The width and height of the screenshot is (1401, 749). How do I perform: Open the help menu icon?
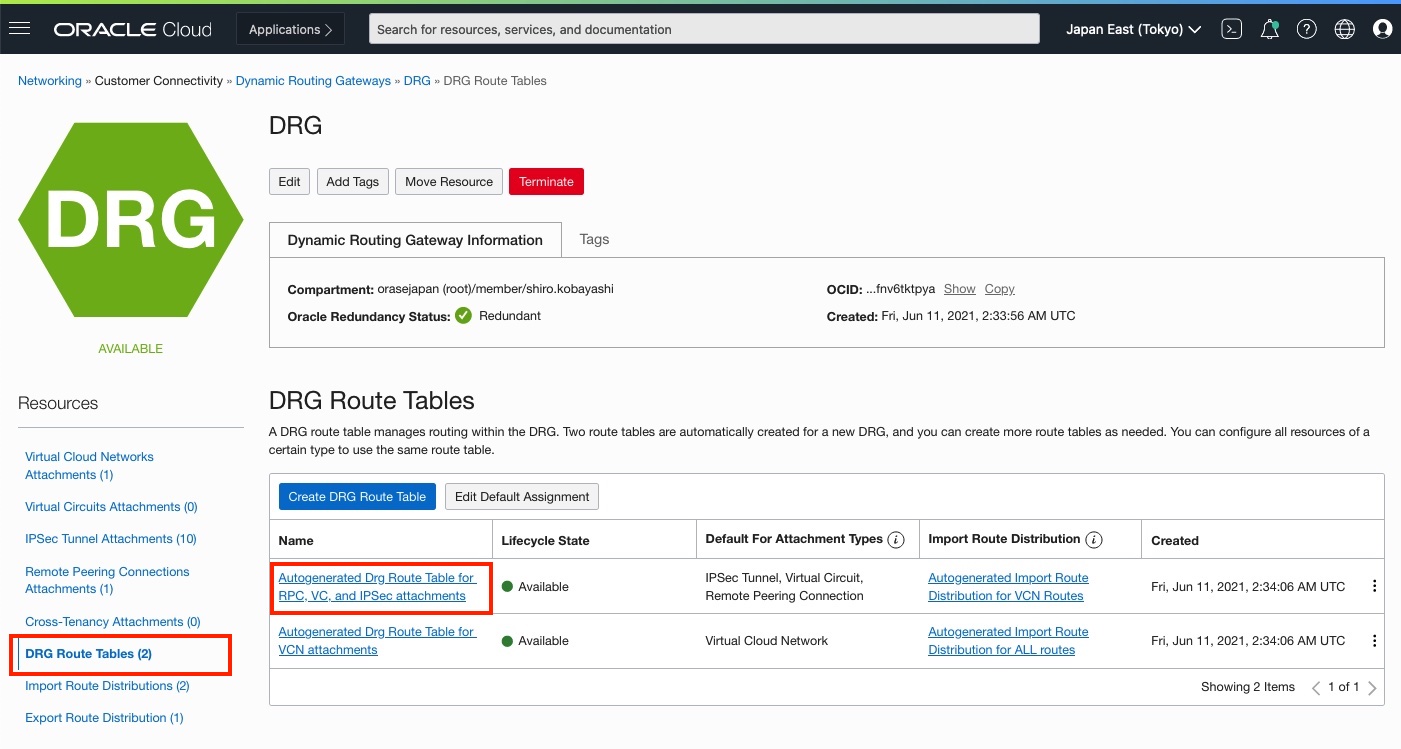point(1307,28)
